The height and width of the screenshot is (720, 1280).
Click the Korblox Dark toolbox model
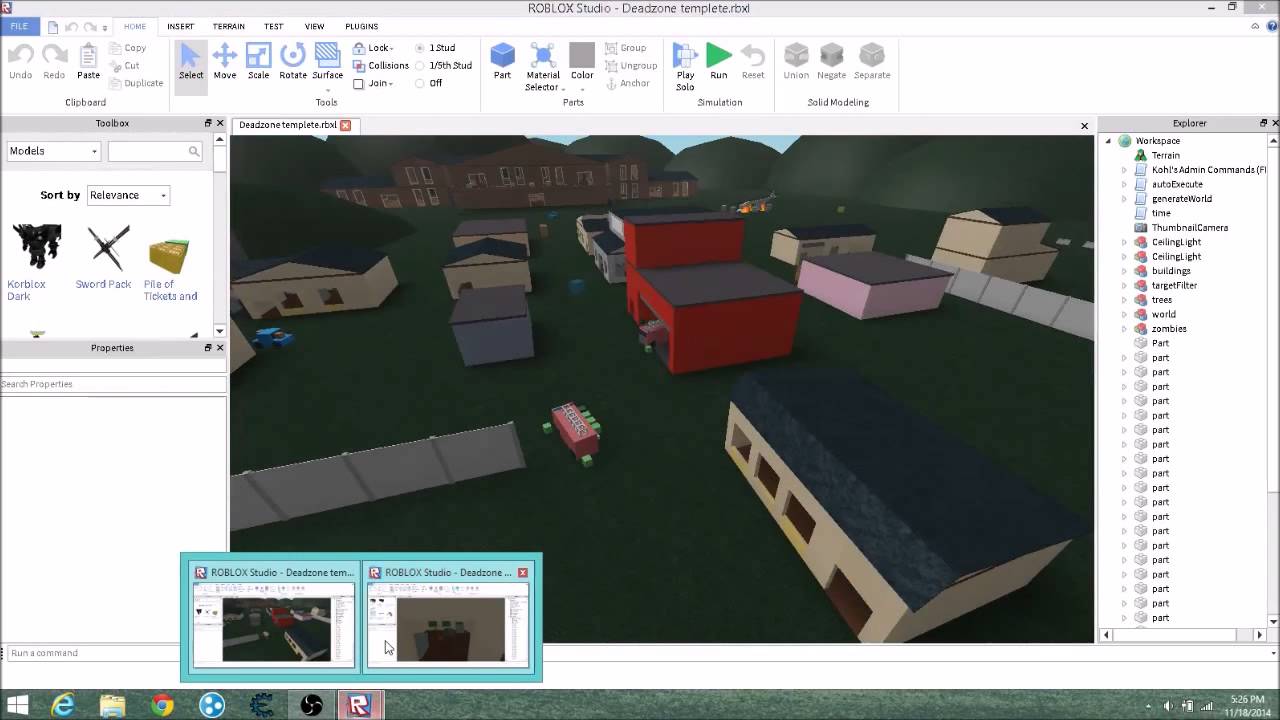35,261
